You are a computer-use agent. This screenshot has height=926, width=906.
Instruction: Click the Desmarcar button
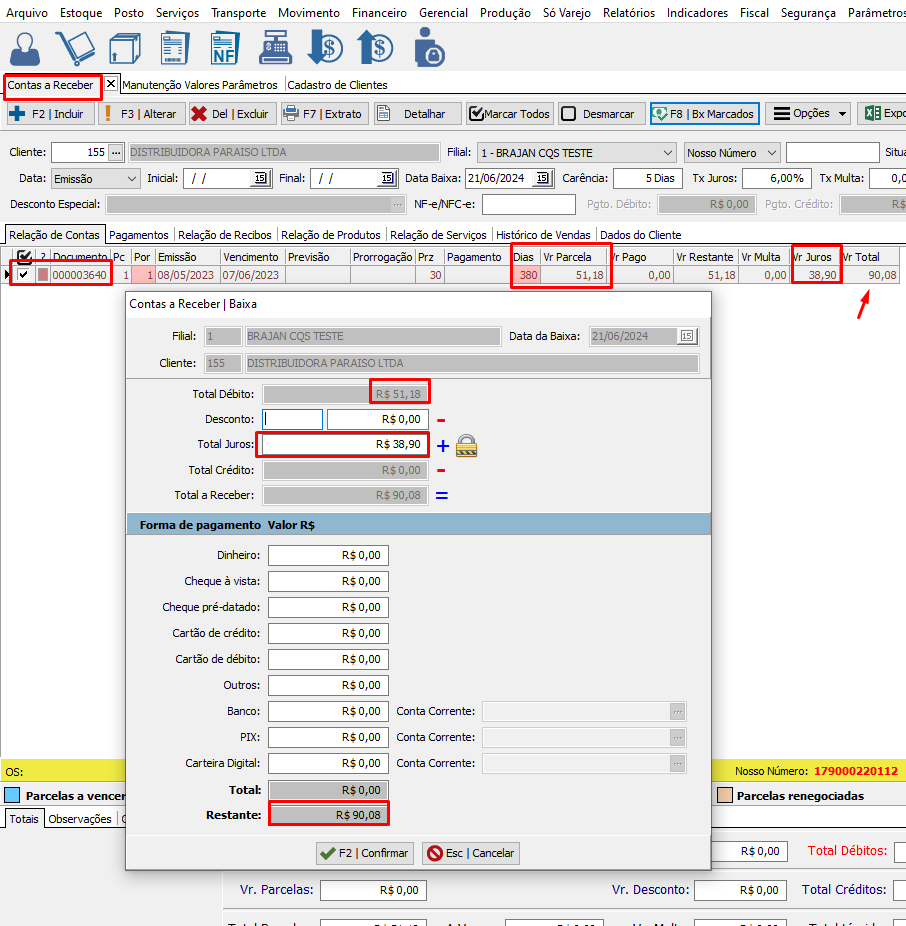599,114
